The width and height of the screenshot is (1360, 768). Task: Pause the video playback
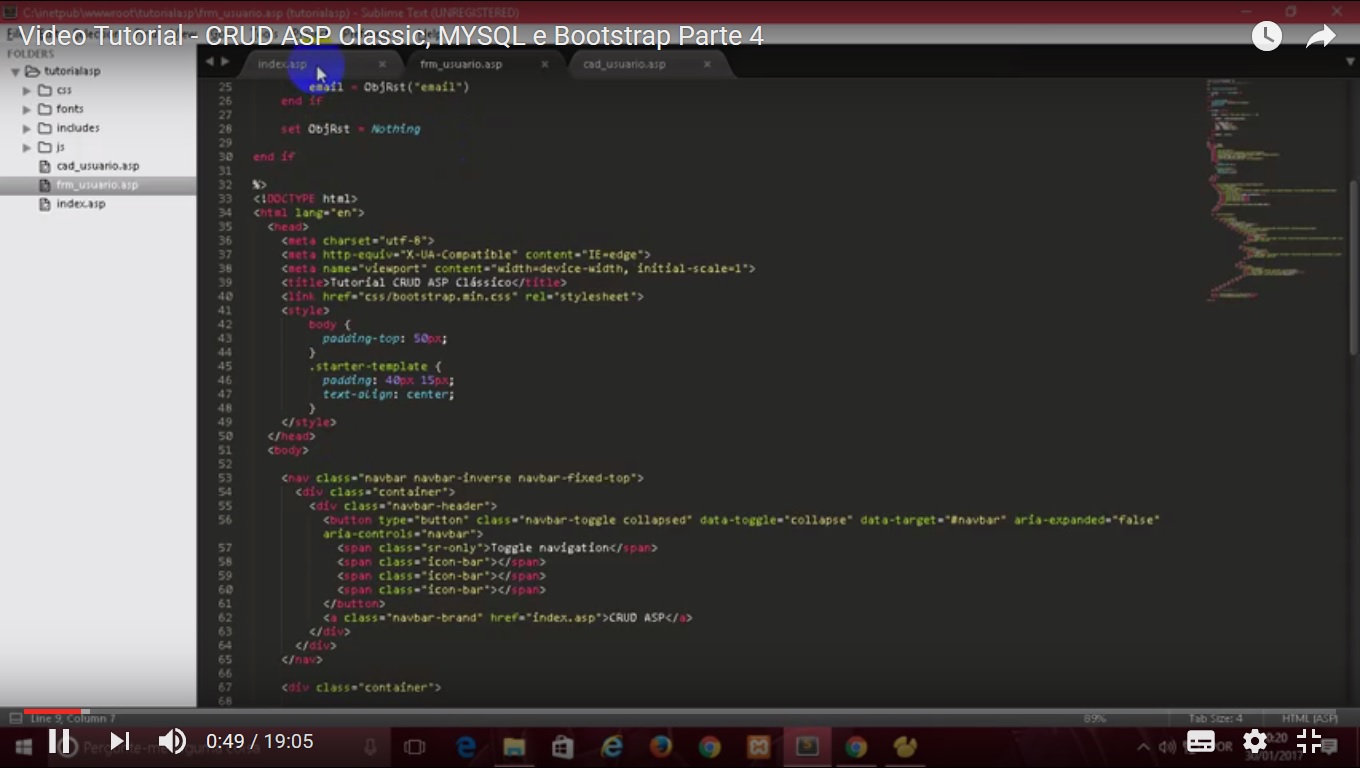pos(59,741)
